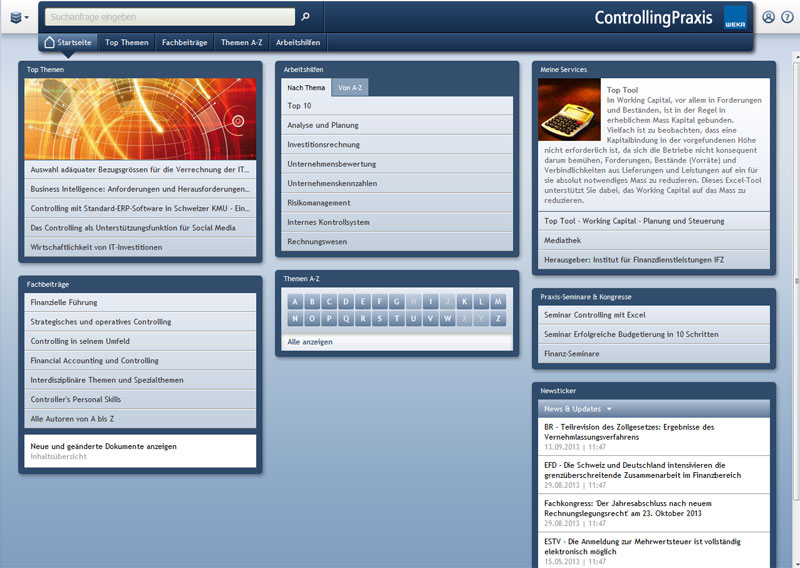
Task: Open the calculator Top Tool thumbnail
Action: point(569,109)
